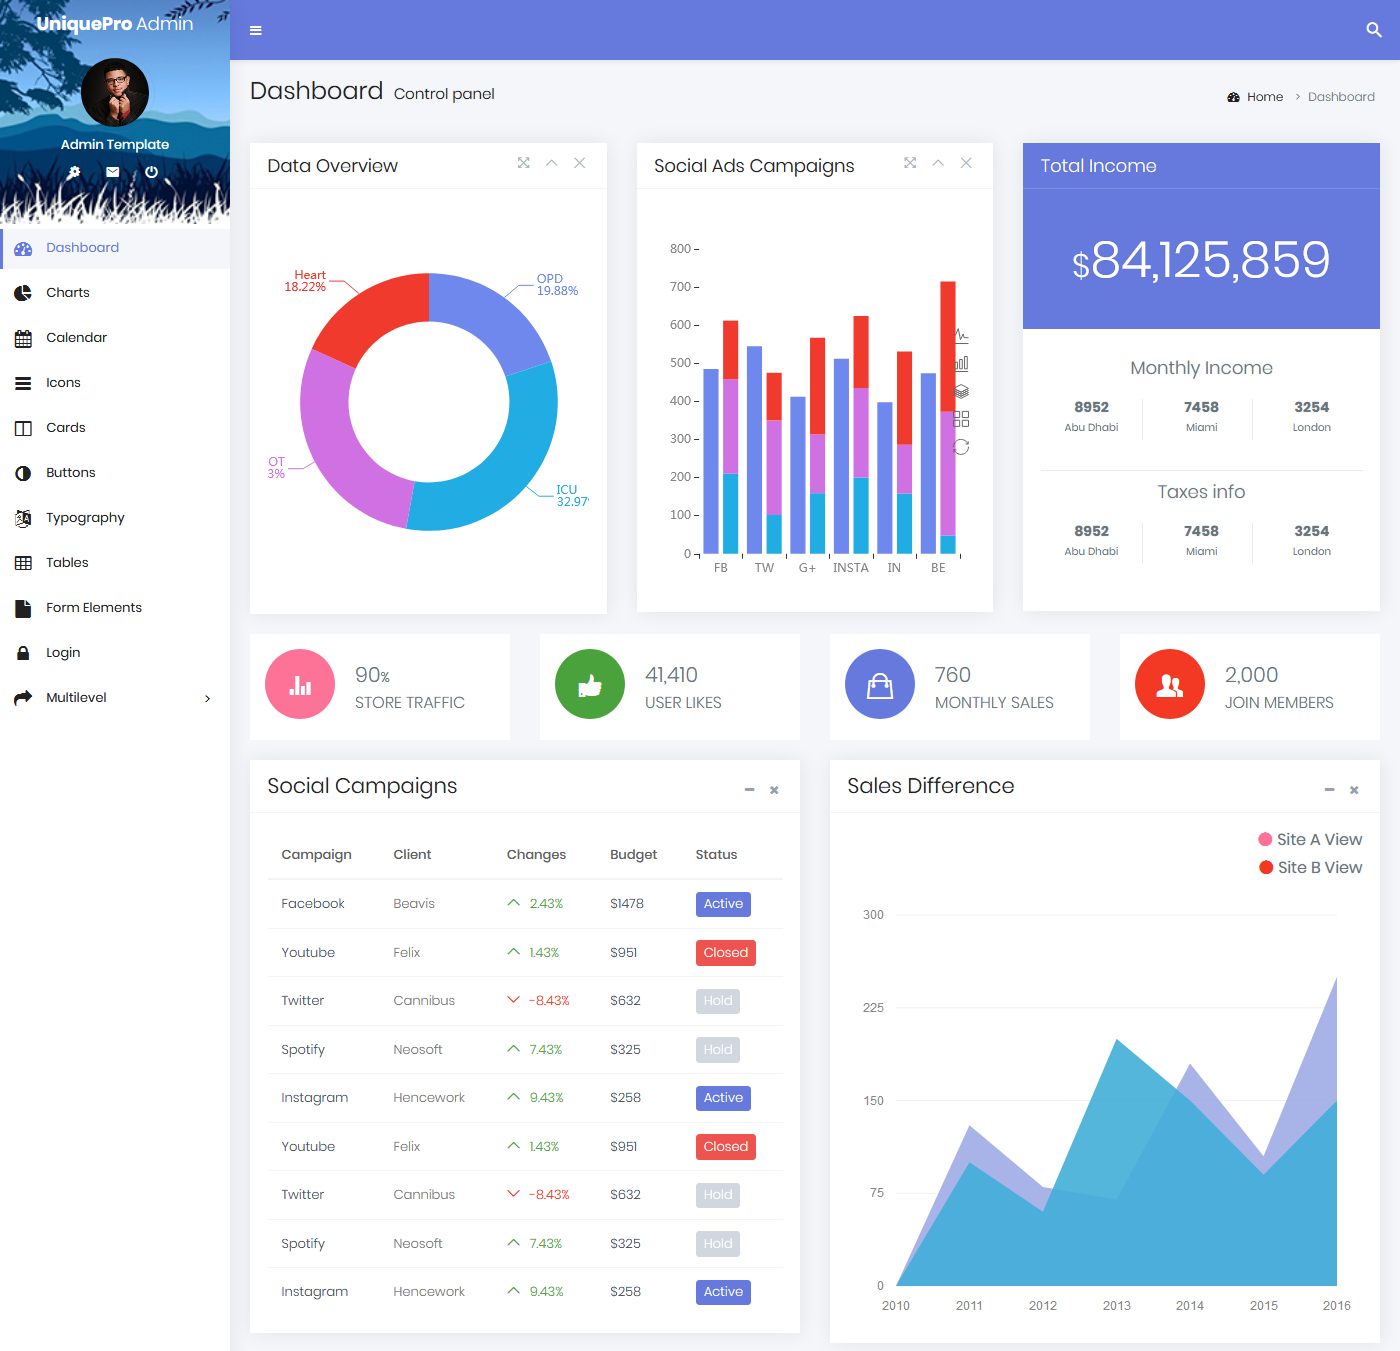Click the BE bar group in chart
1400x1351 pixels.
tap(938, 418)
